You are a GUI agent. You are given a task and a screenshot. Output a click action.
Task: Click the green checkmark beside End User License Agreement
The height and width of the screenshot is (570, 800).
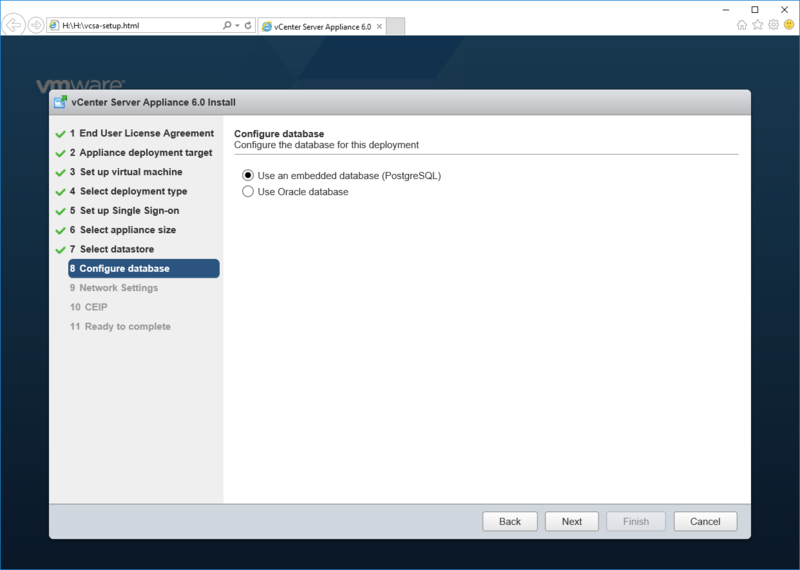[60, 134]
